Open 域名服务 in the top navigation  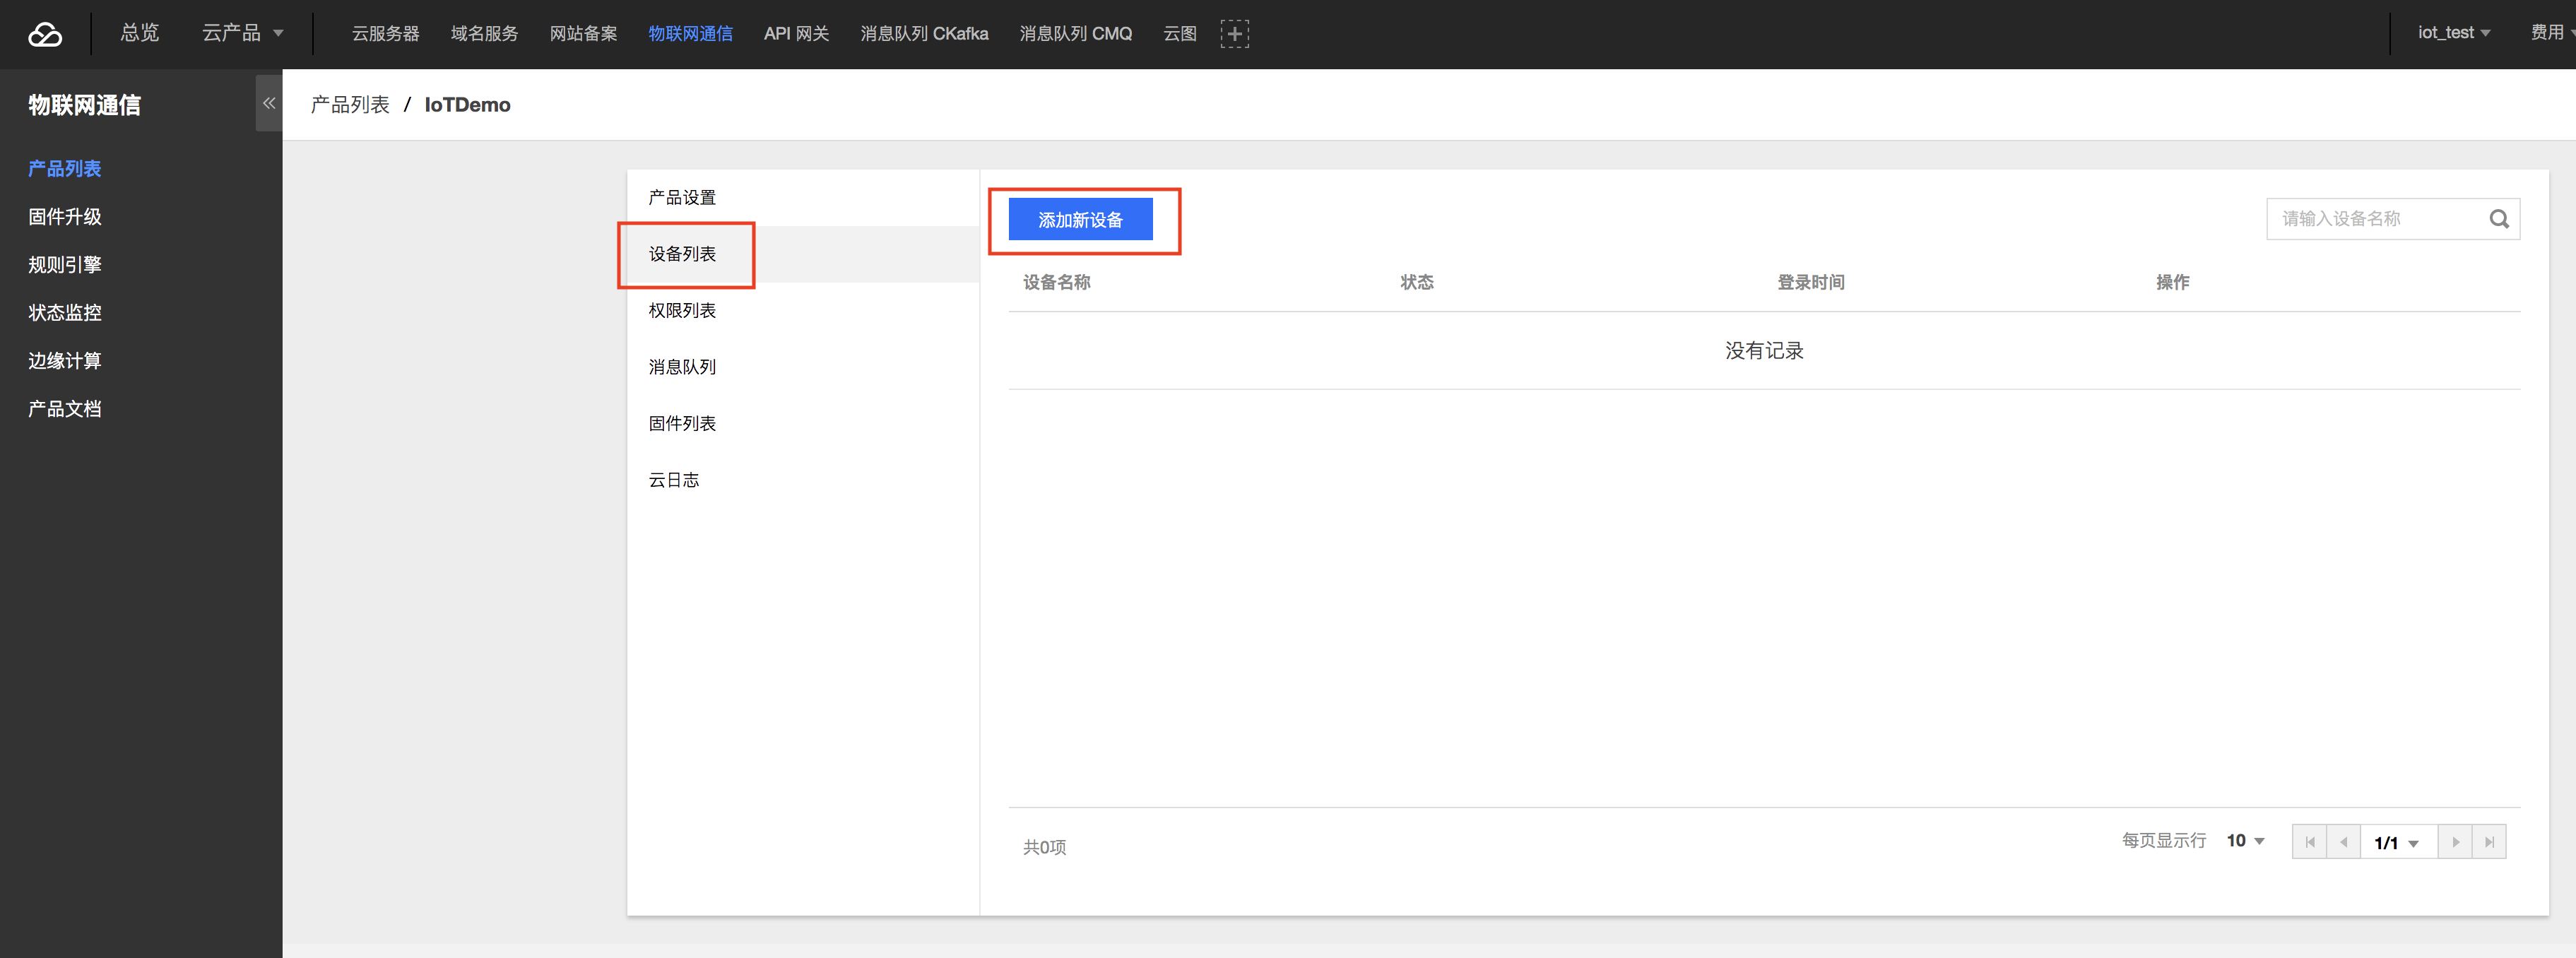484,34
